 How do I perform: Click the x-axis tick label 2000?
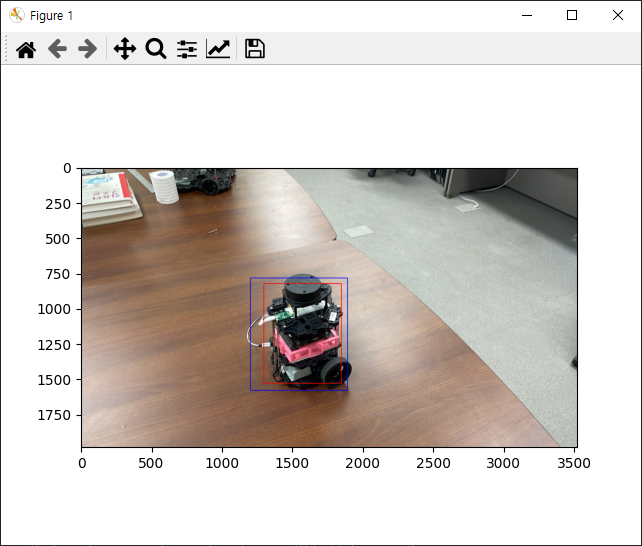point(362,463)
